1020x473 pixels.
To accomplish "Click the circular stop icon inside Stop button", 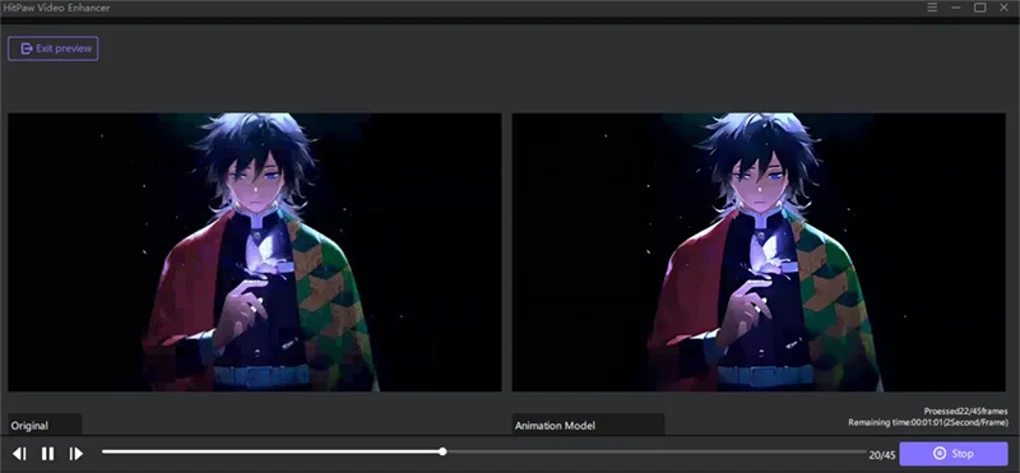I will [x=939, y=453].
